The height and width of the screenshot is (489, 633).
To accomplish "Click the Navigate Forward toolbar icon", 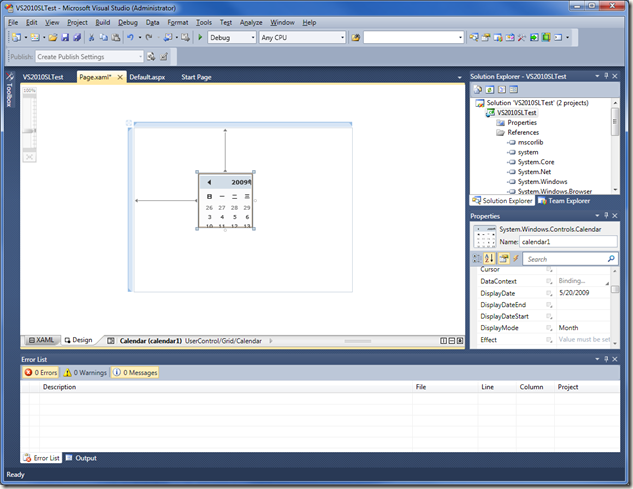I will coord(185,38).
